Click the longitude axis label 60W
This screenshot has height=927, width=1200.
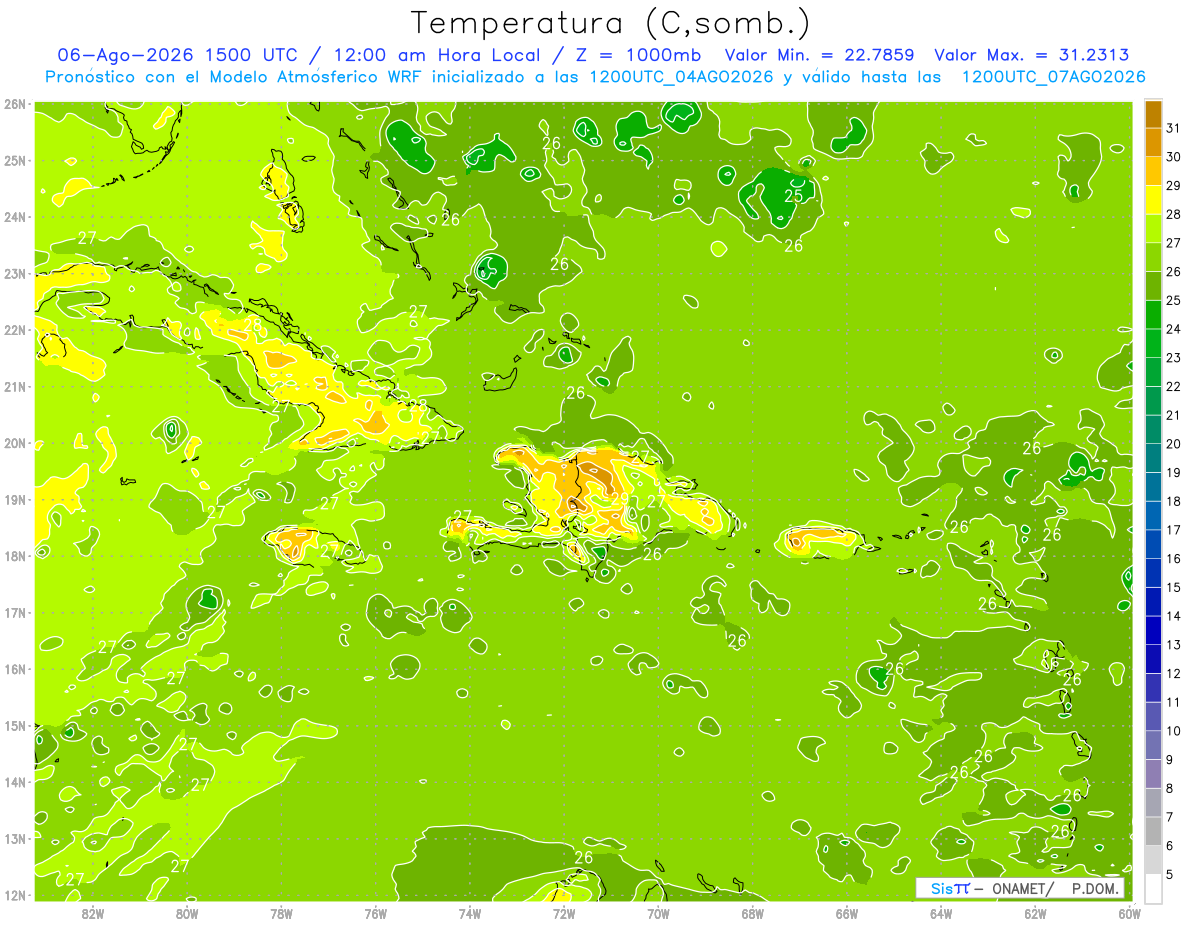(x=1129, y=914)
